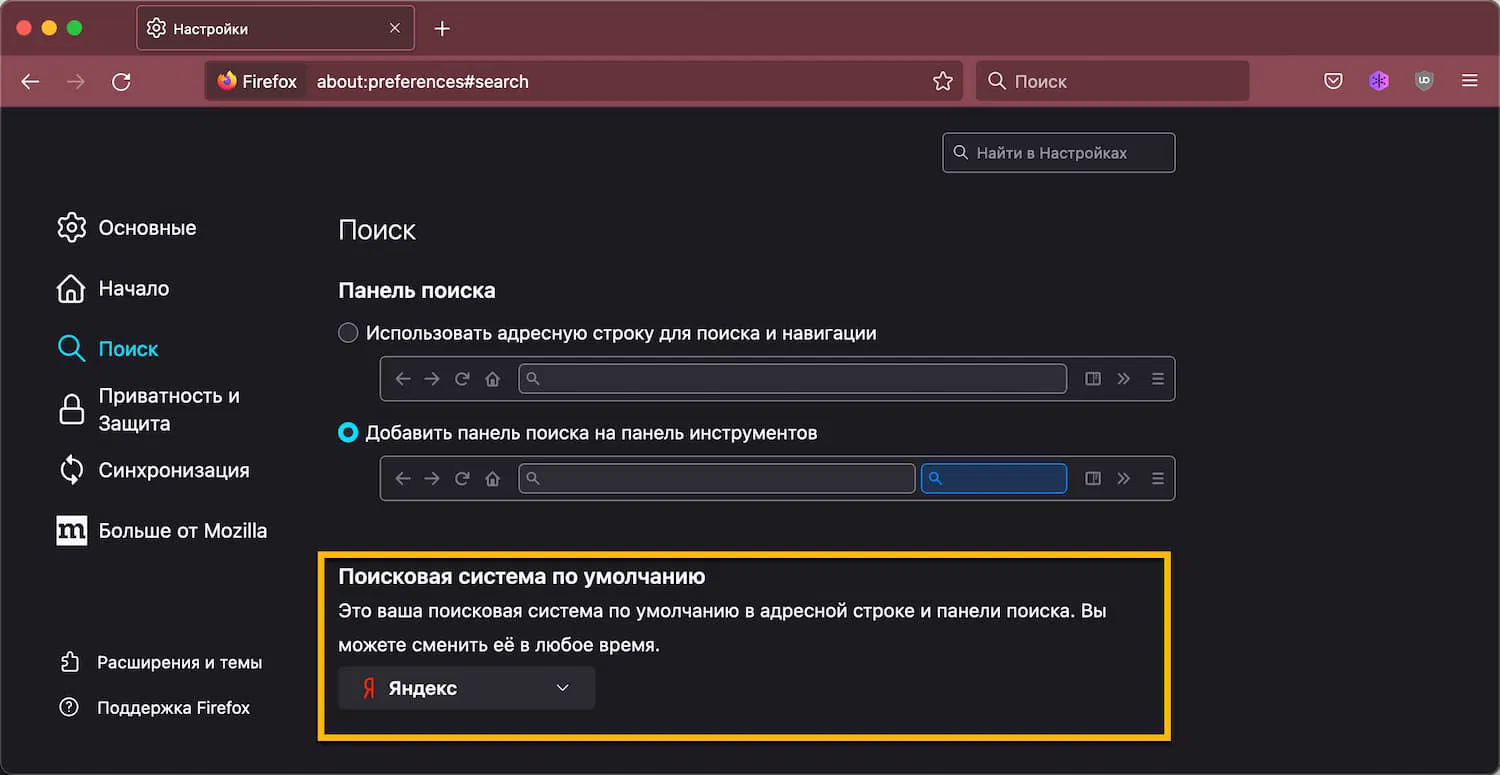Click the puzzle piece extensions icon
The width and height of the screenshot is (1500, 775).
tap(69, 663)
